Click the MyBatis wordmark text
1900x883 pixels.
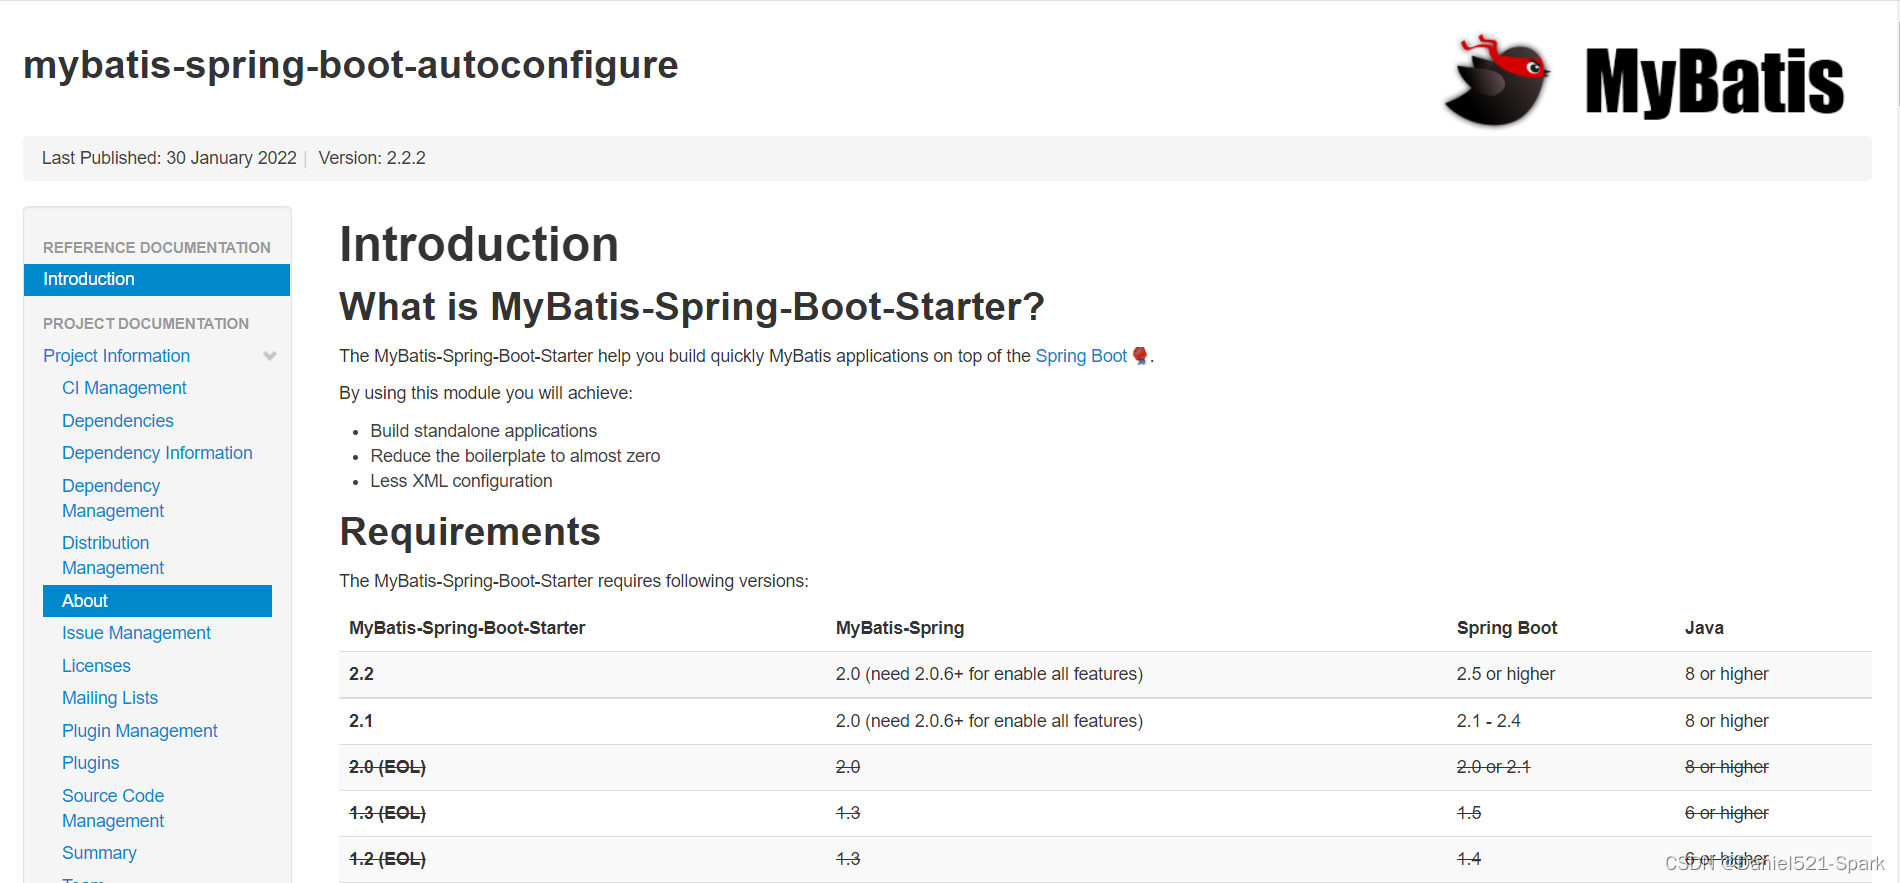(x=1714, y=82)
